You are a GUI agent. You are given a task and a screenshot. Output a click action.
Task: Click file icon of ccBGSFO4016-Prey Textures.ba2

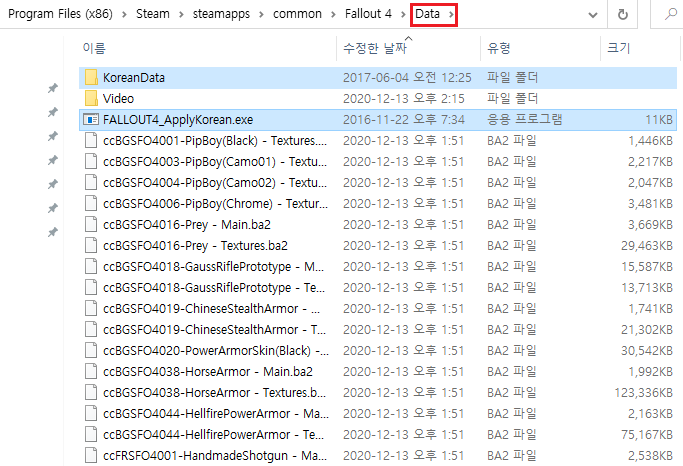91,246
